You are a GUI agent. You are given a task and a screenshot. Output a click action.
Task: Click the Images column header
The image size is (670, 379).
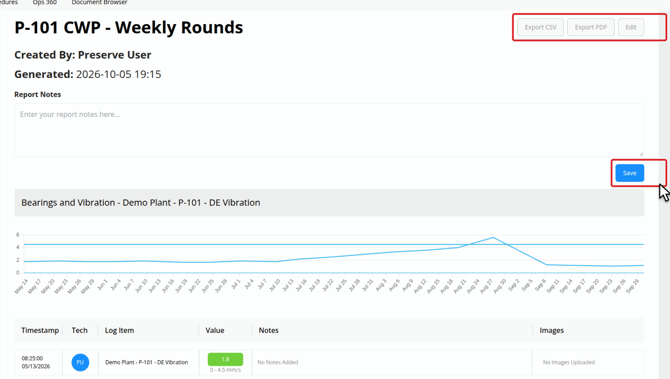(x=551, y=330)
